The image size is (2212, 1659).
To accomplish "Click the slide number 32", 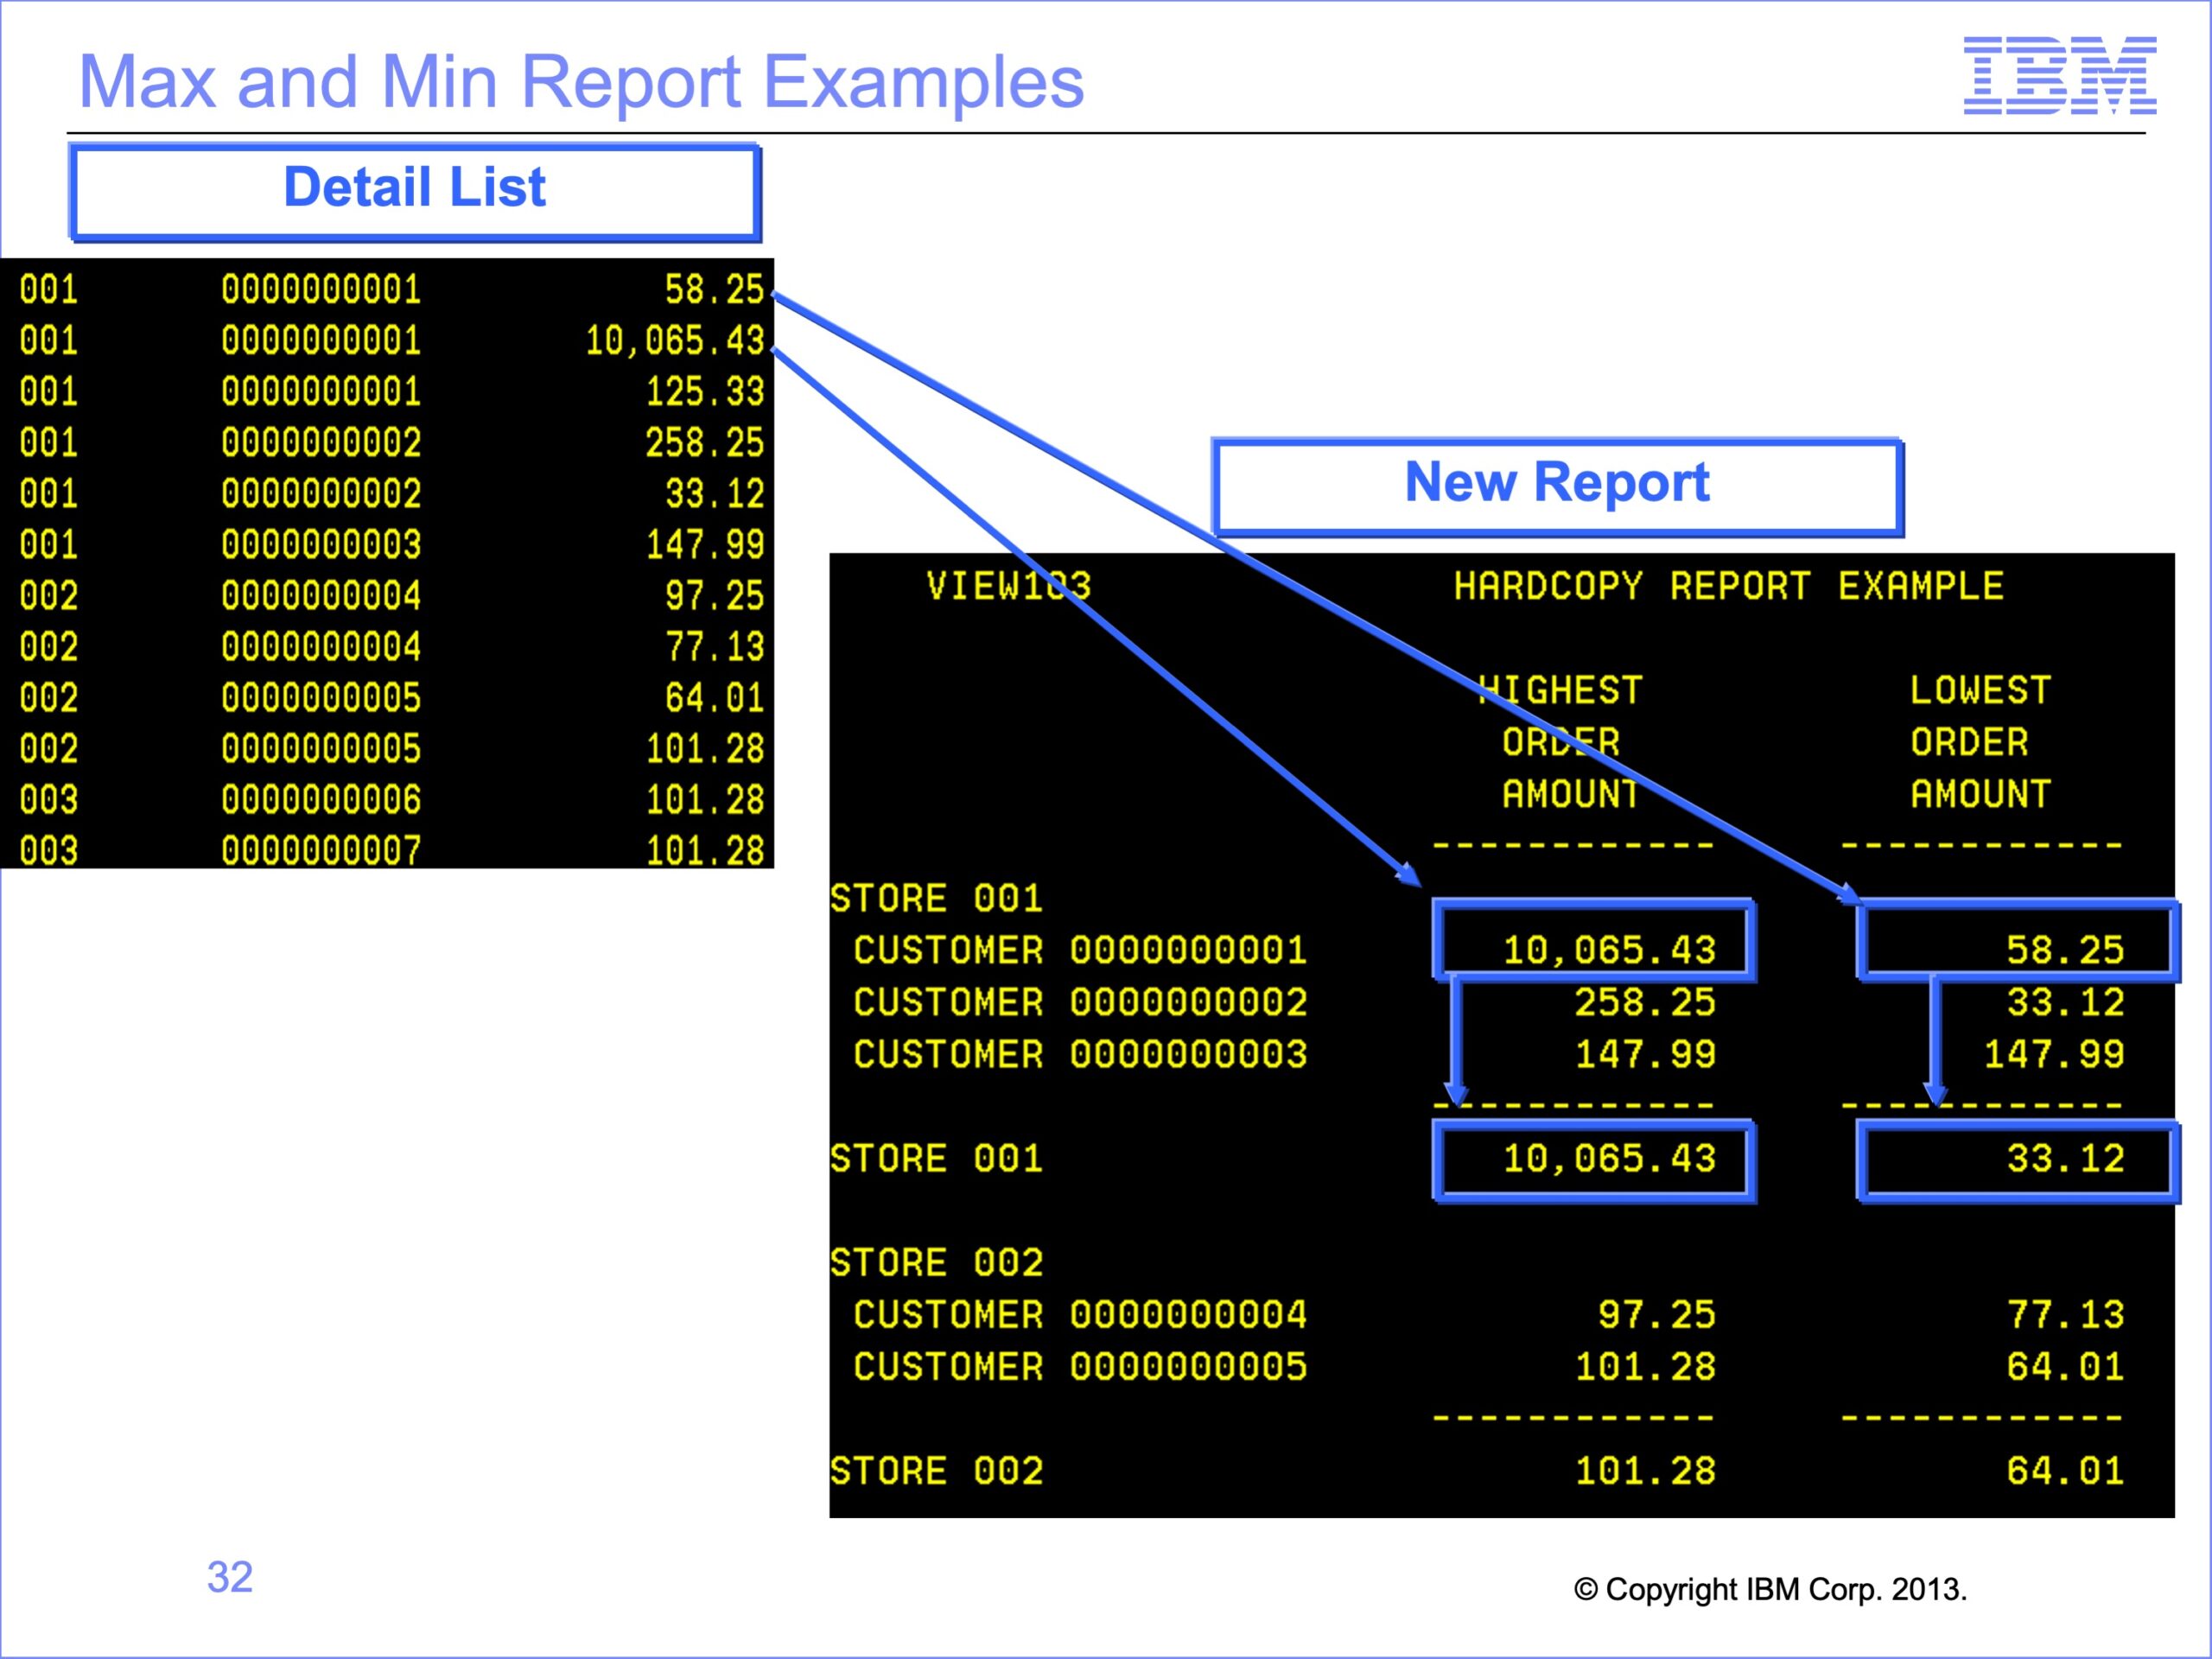I will pos(230,1577).
